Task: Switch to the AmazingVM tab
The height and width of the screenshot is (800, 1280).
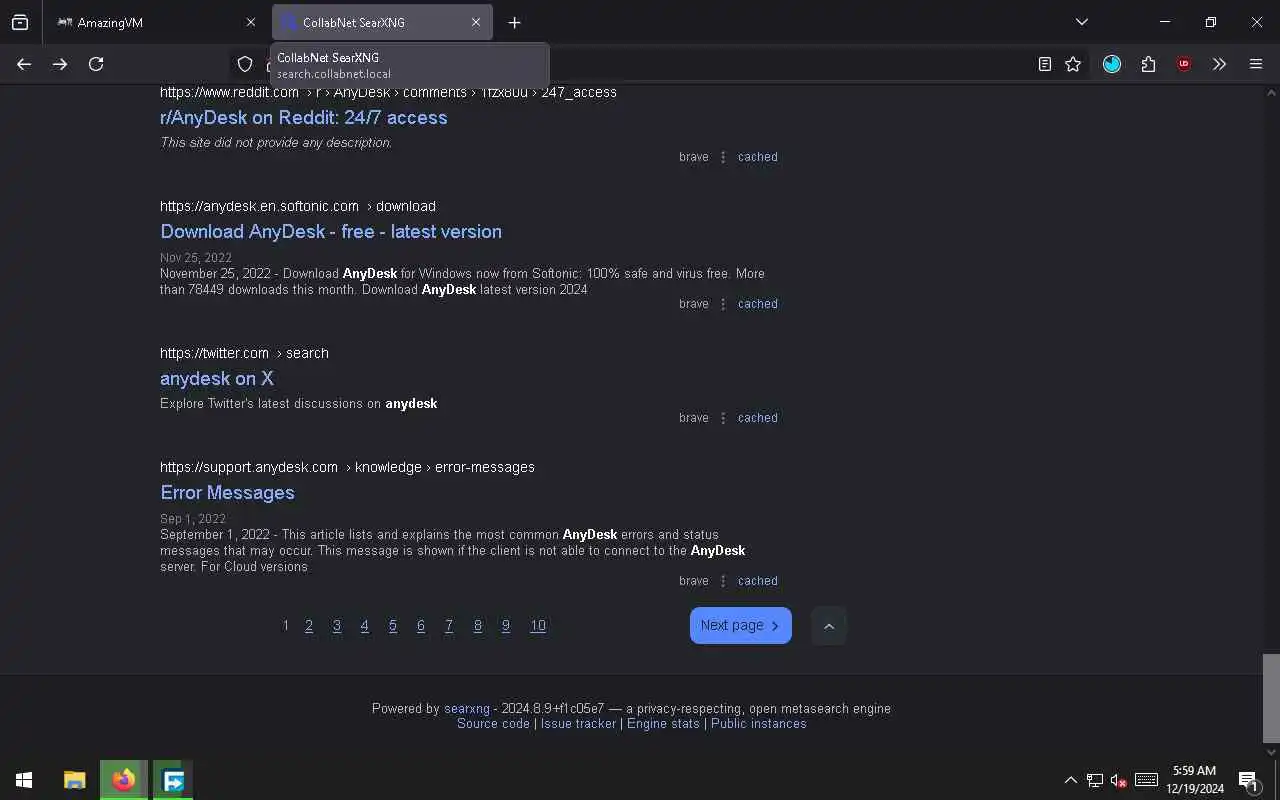Action: pyautogui.click(x=156, y=22)
